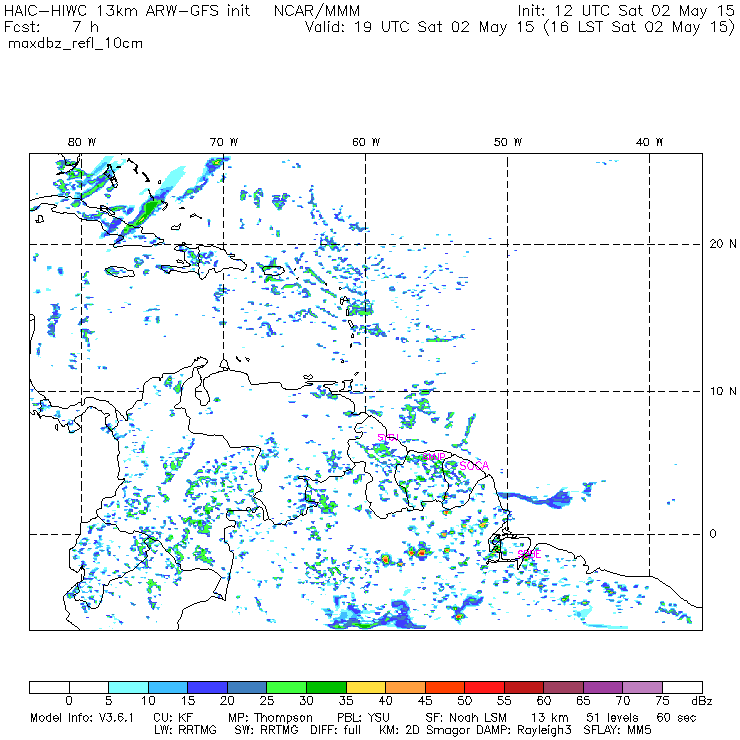Viewport: 740px width, 740px height.
Task: Click the '13 km' resolution text in footer
Action: [549, 718]
